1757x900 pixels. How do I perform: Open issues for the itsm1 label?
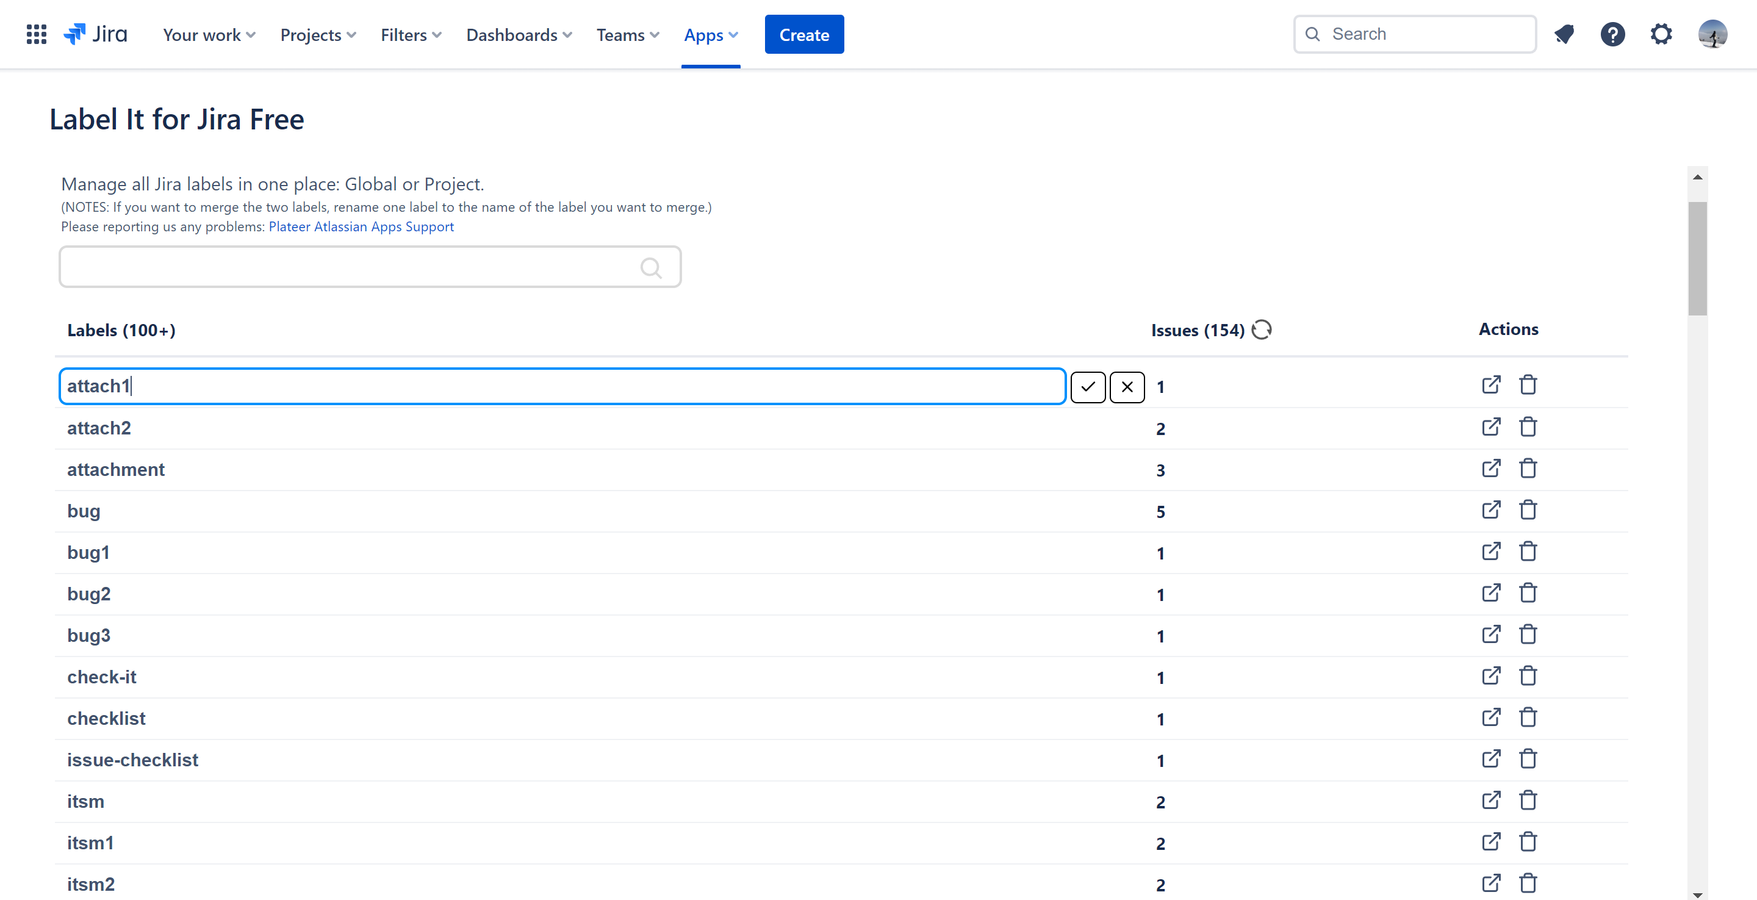pyautogui.click(x=1491, y=842)
